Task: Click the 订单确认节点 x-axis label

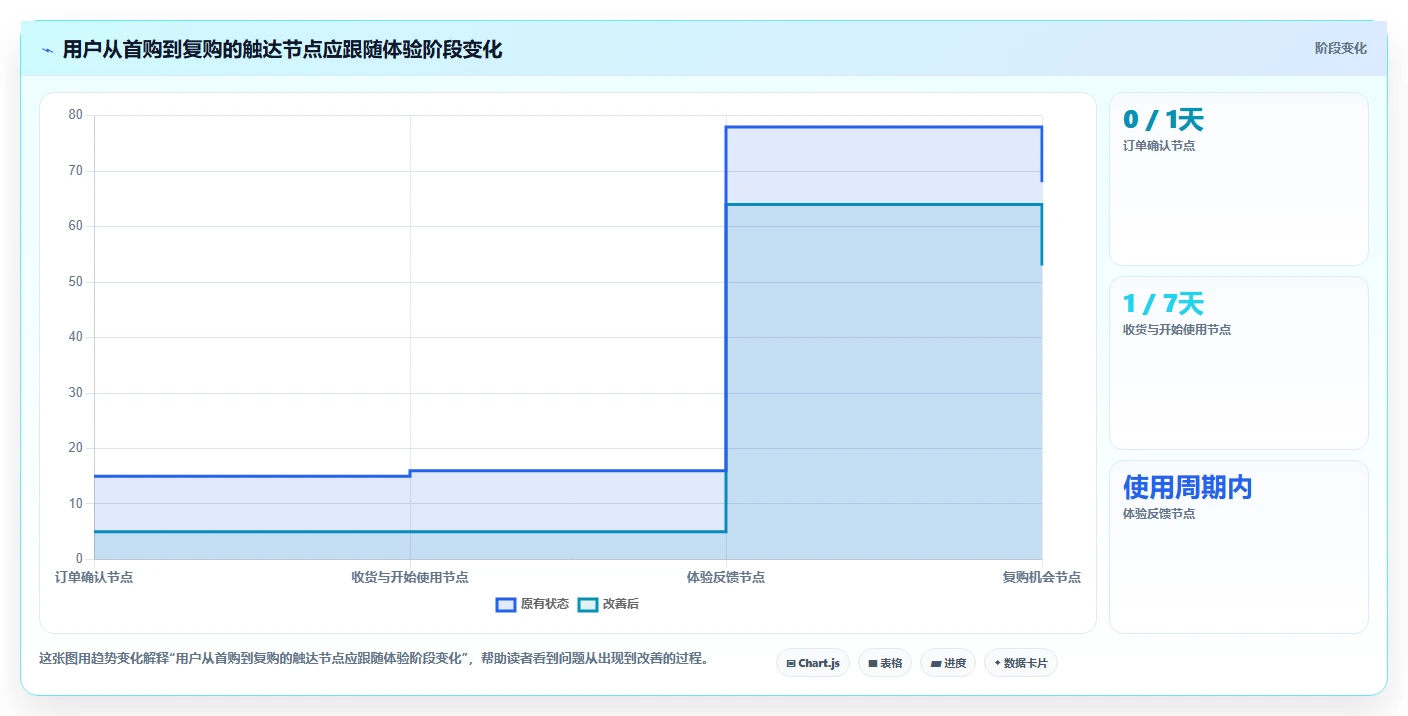Action: (94, 578)
